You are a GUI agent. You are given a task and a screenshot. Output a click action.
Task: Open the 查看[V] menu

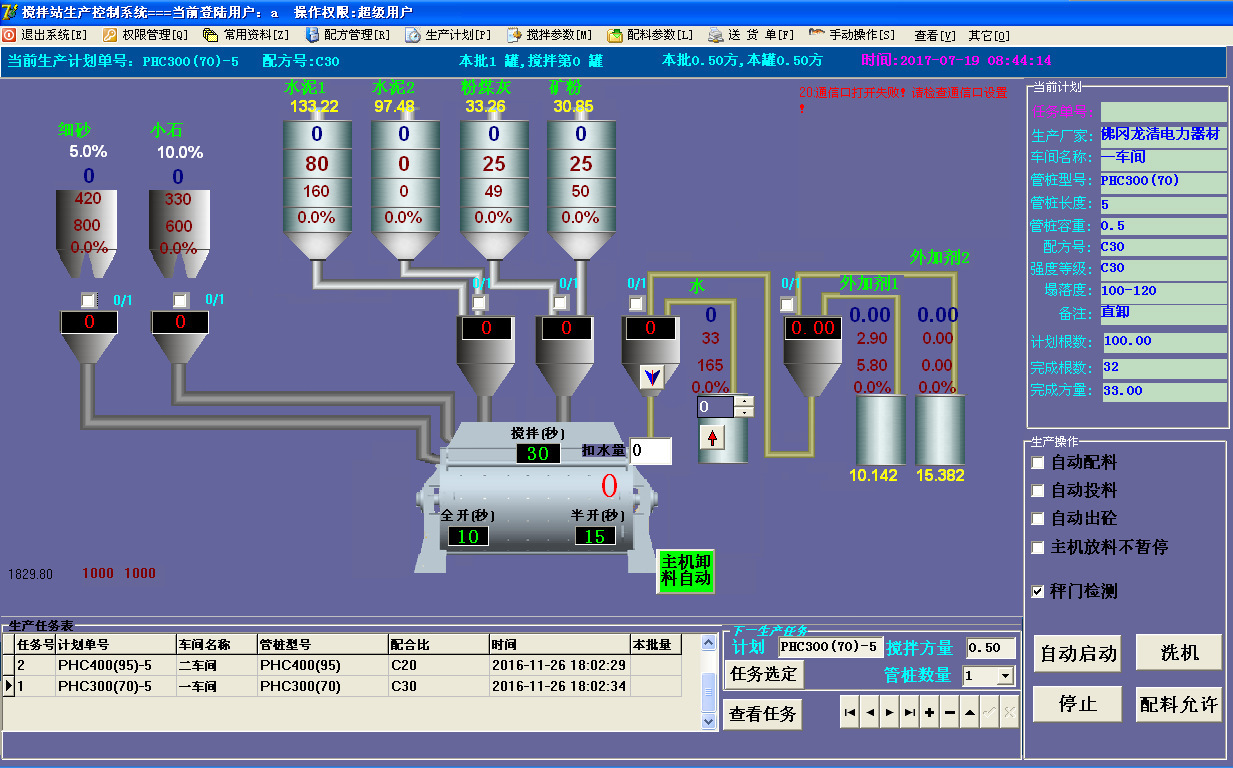click(x=935, y=35)
